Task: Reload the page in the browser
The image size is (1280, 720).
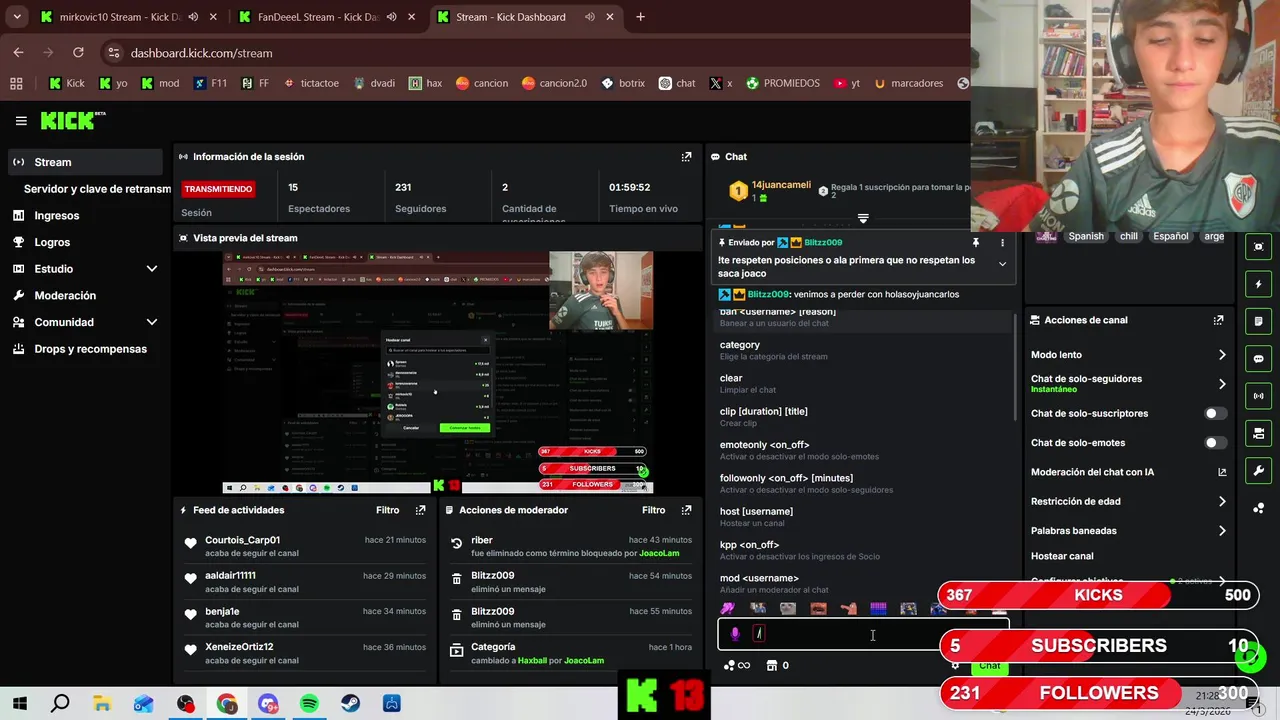Action: point(78,53)
